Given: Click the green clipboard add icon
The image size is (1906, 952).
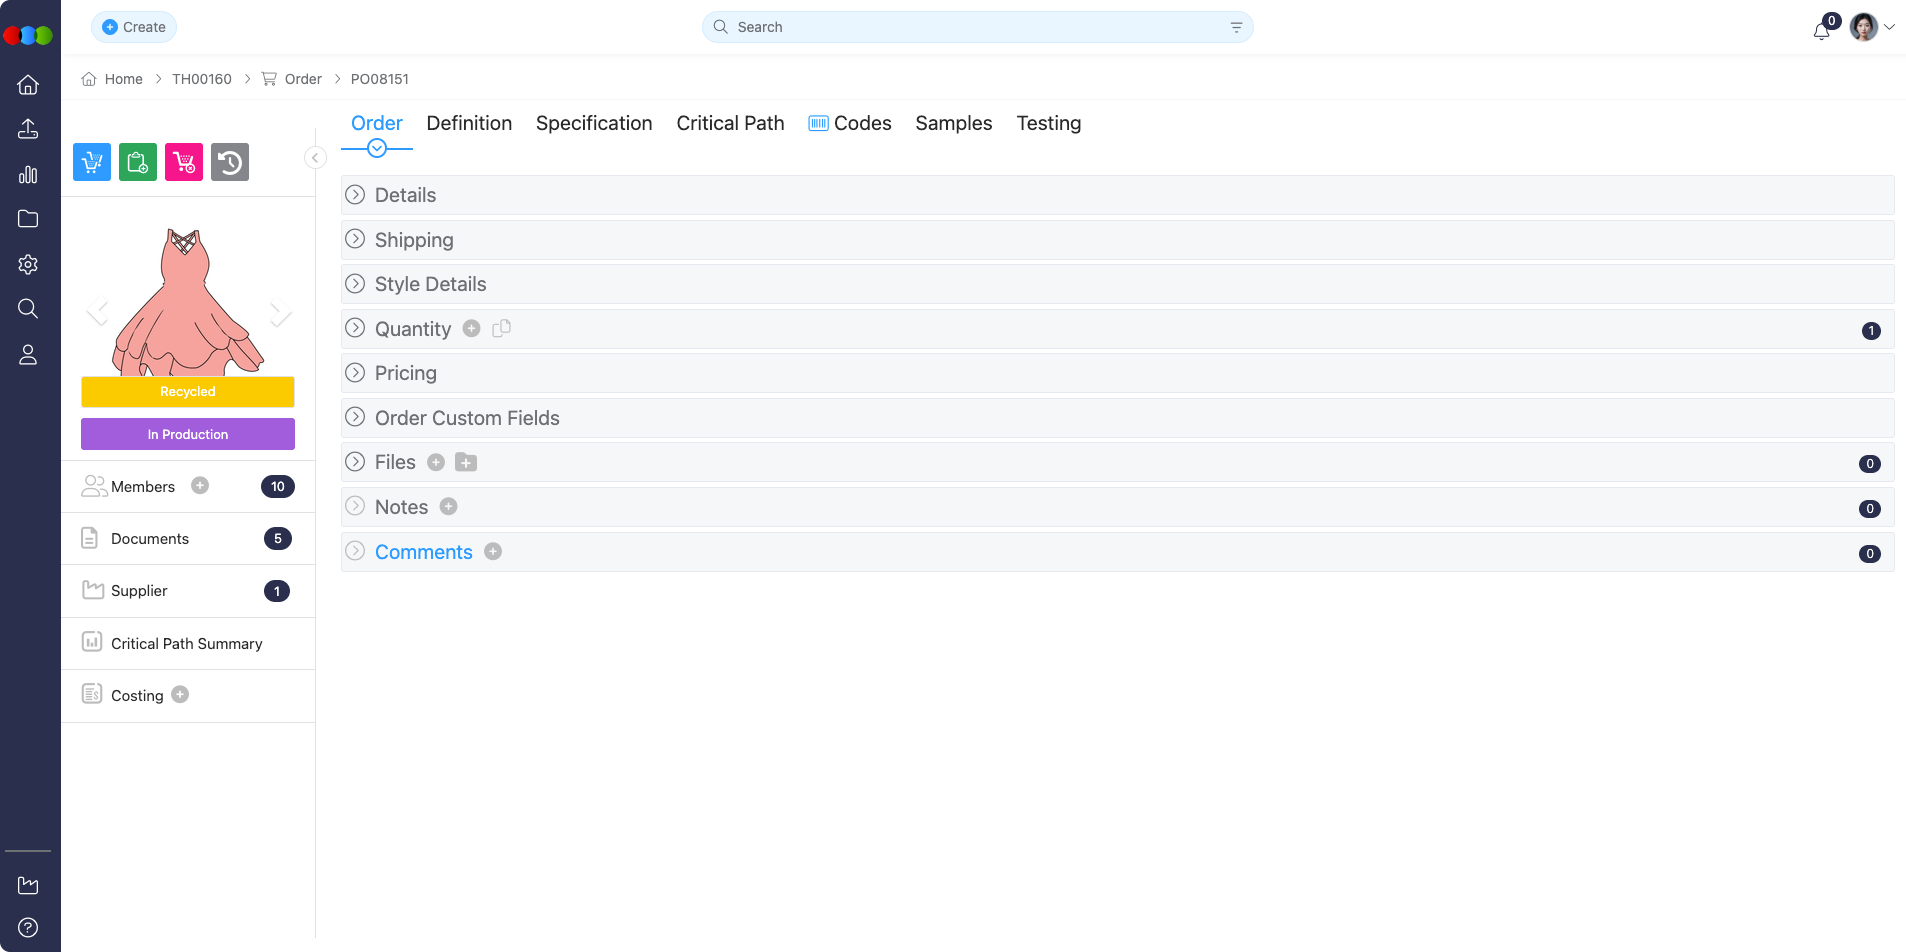Looking at the screenshot, I should (138, 162).
